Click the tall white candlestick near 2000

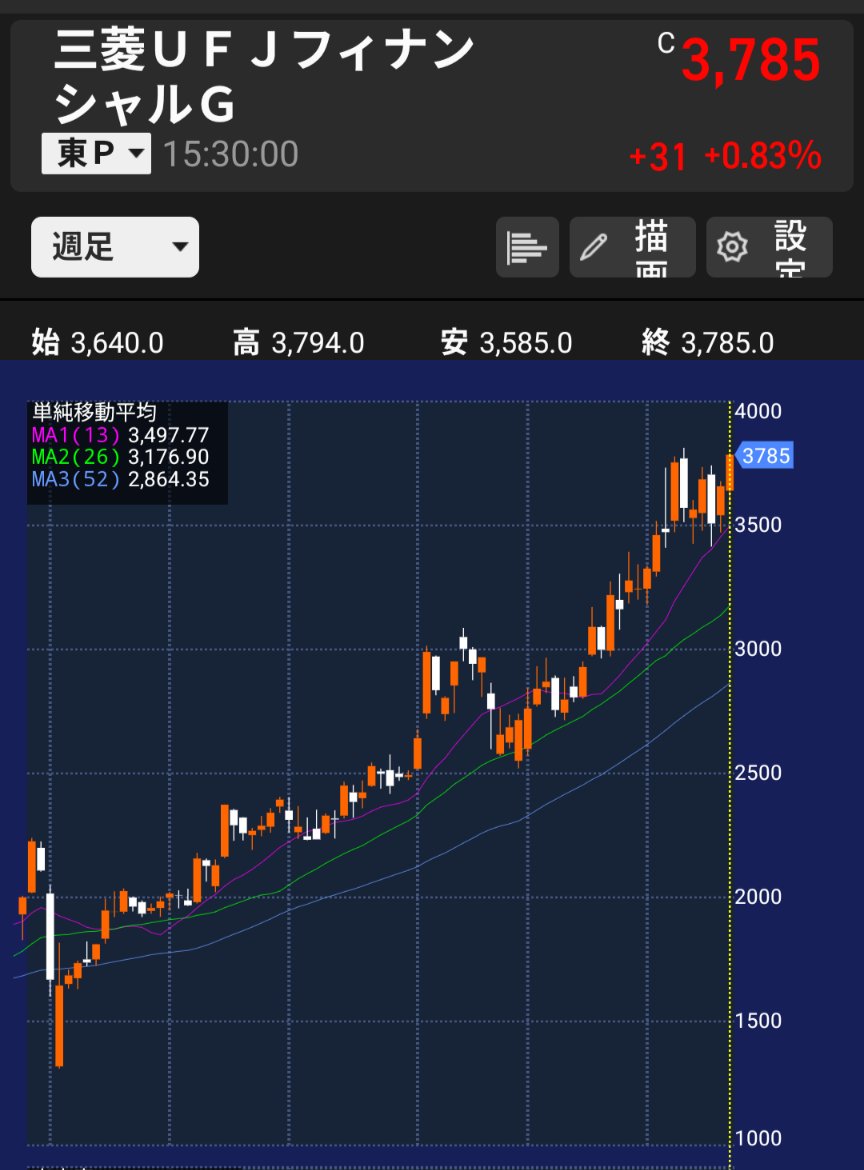50,936
